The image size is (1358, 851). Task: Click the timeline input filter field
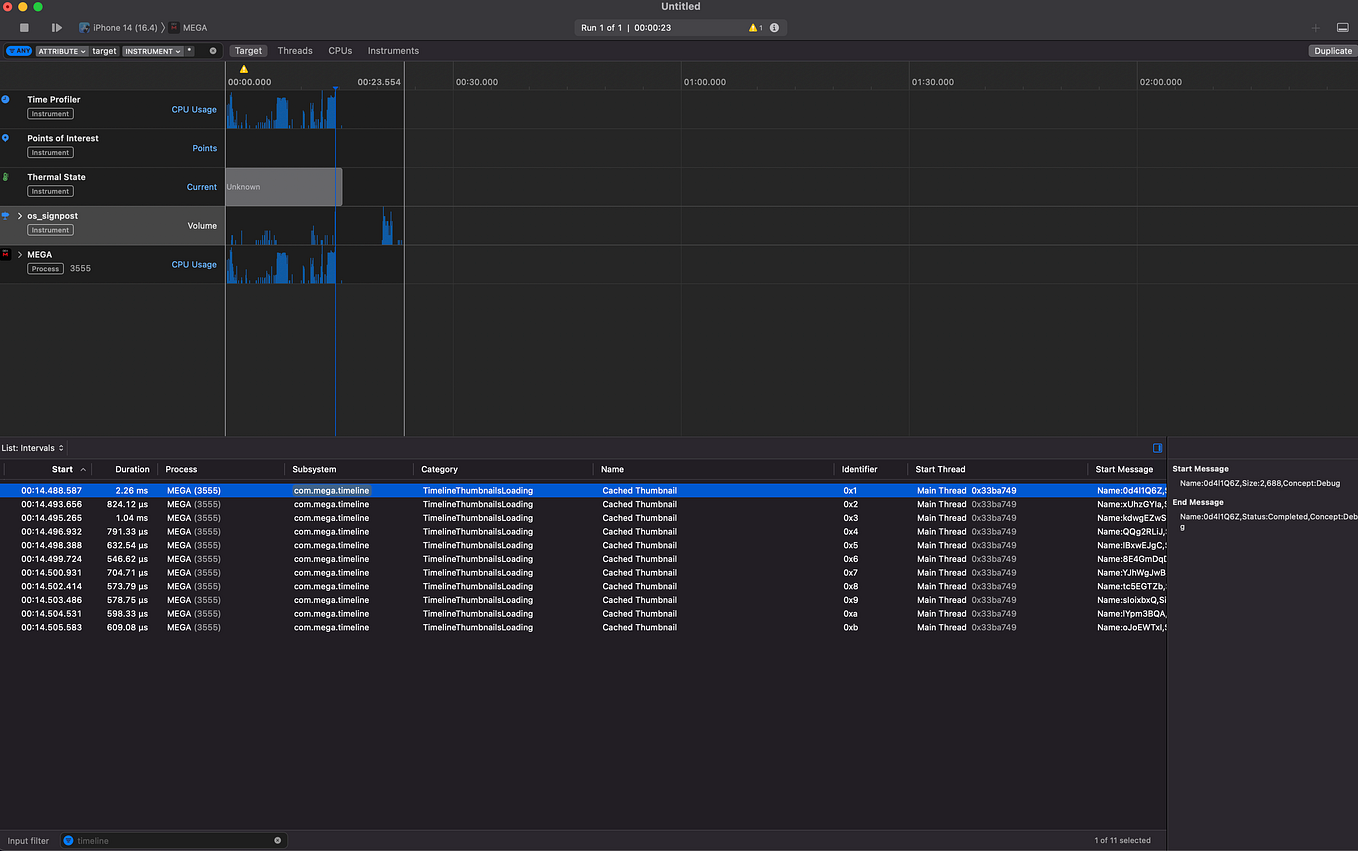click(x=170, y=840)
